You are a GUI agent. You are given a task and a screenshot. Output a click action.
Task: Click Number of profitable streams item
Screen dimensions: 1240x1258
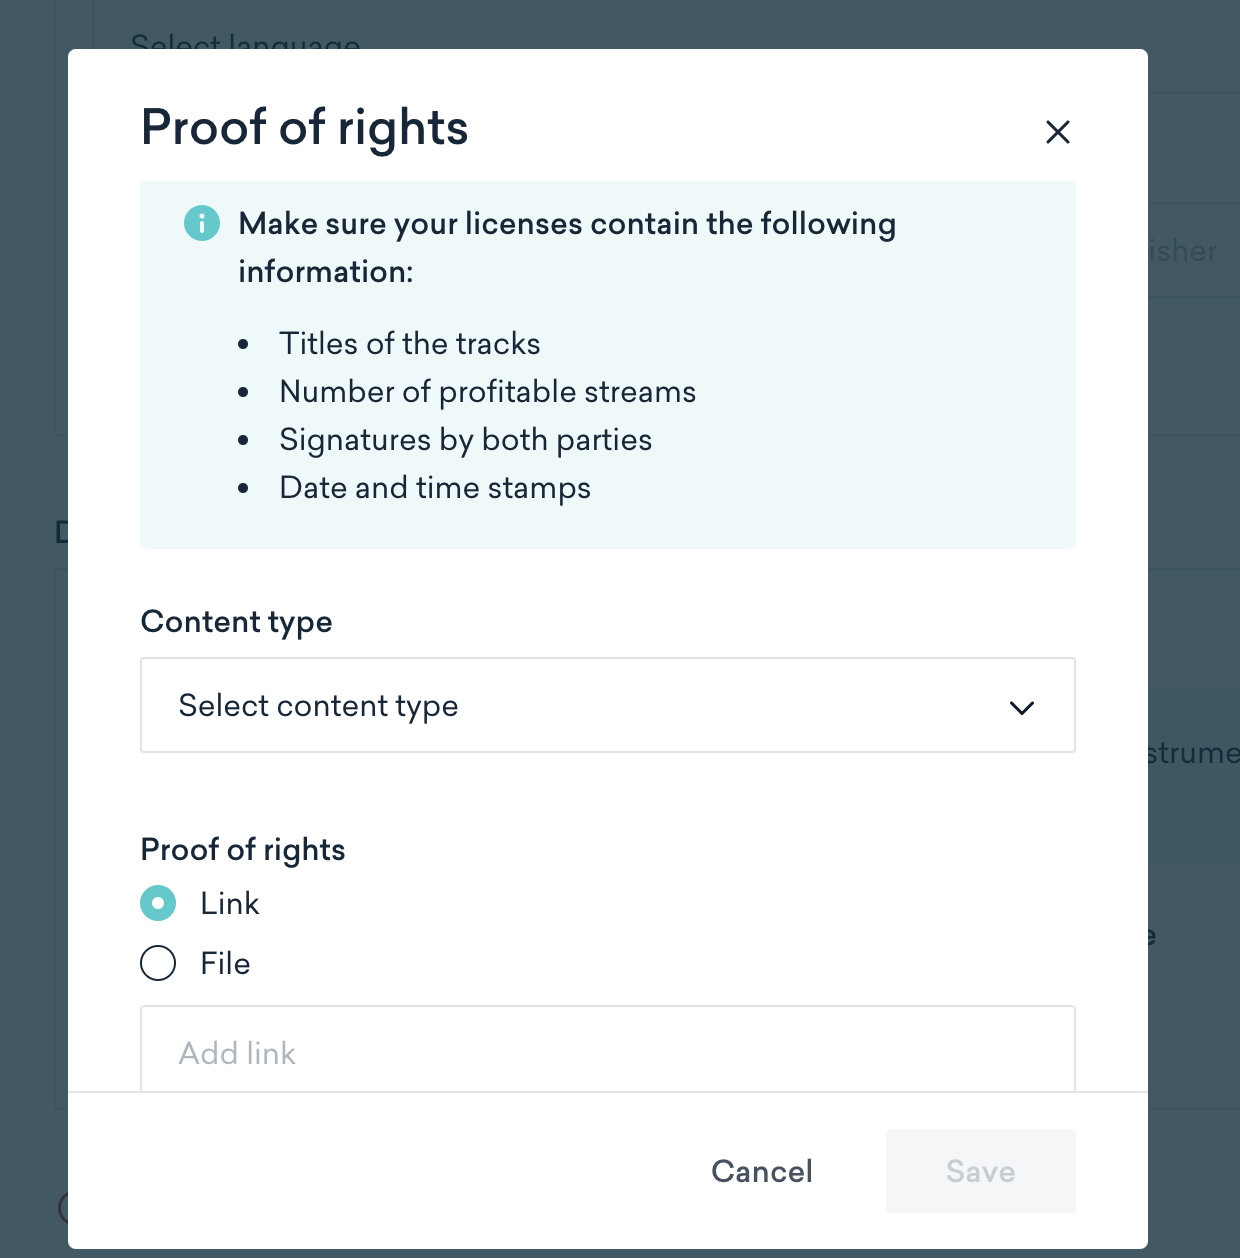pos(488,391)
